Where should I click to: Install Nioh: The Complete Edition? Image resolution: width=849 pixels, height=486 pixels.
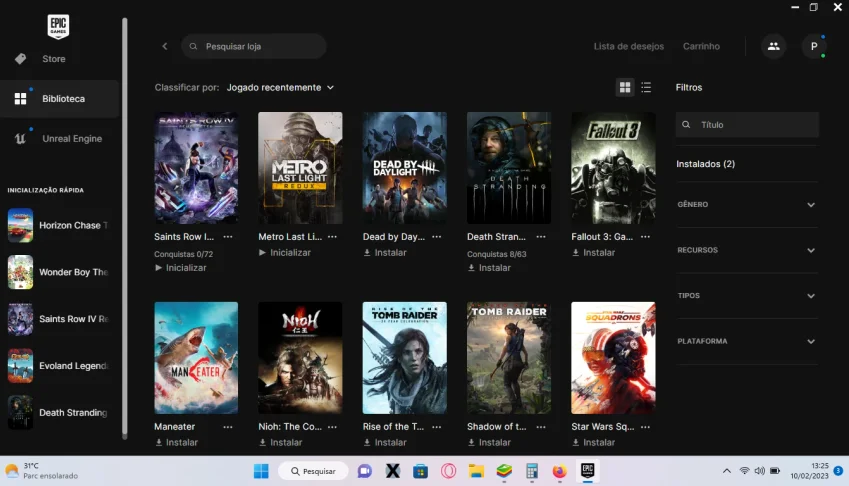pyautogui.click(x=280, y=442)
